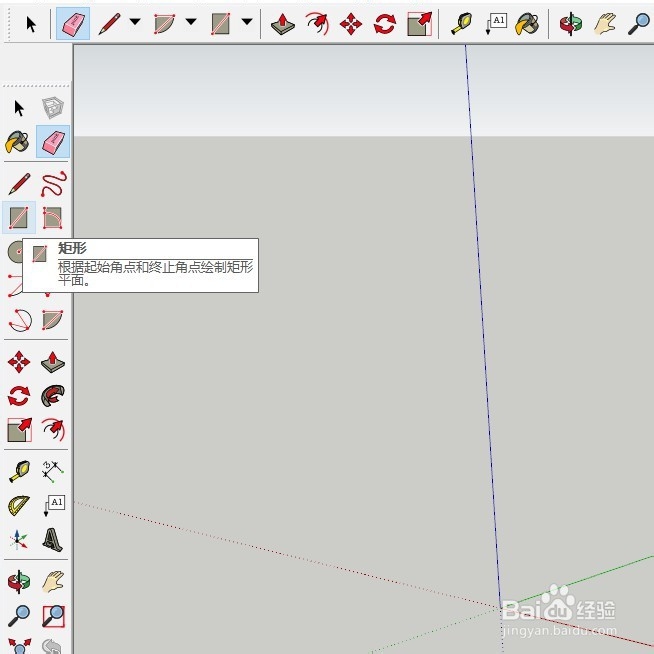Expand the dropdown arrow beside the Arc tool

[x=191, y=21]
